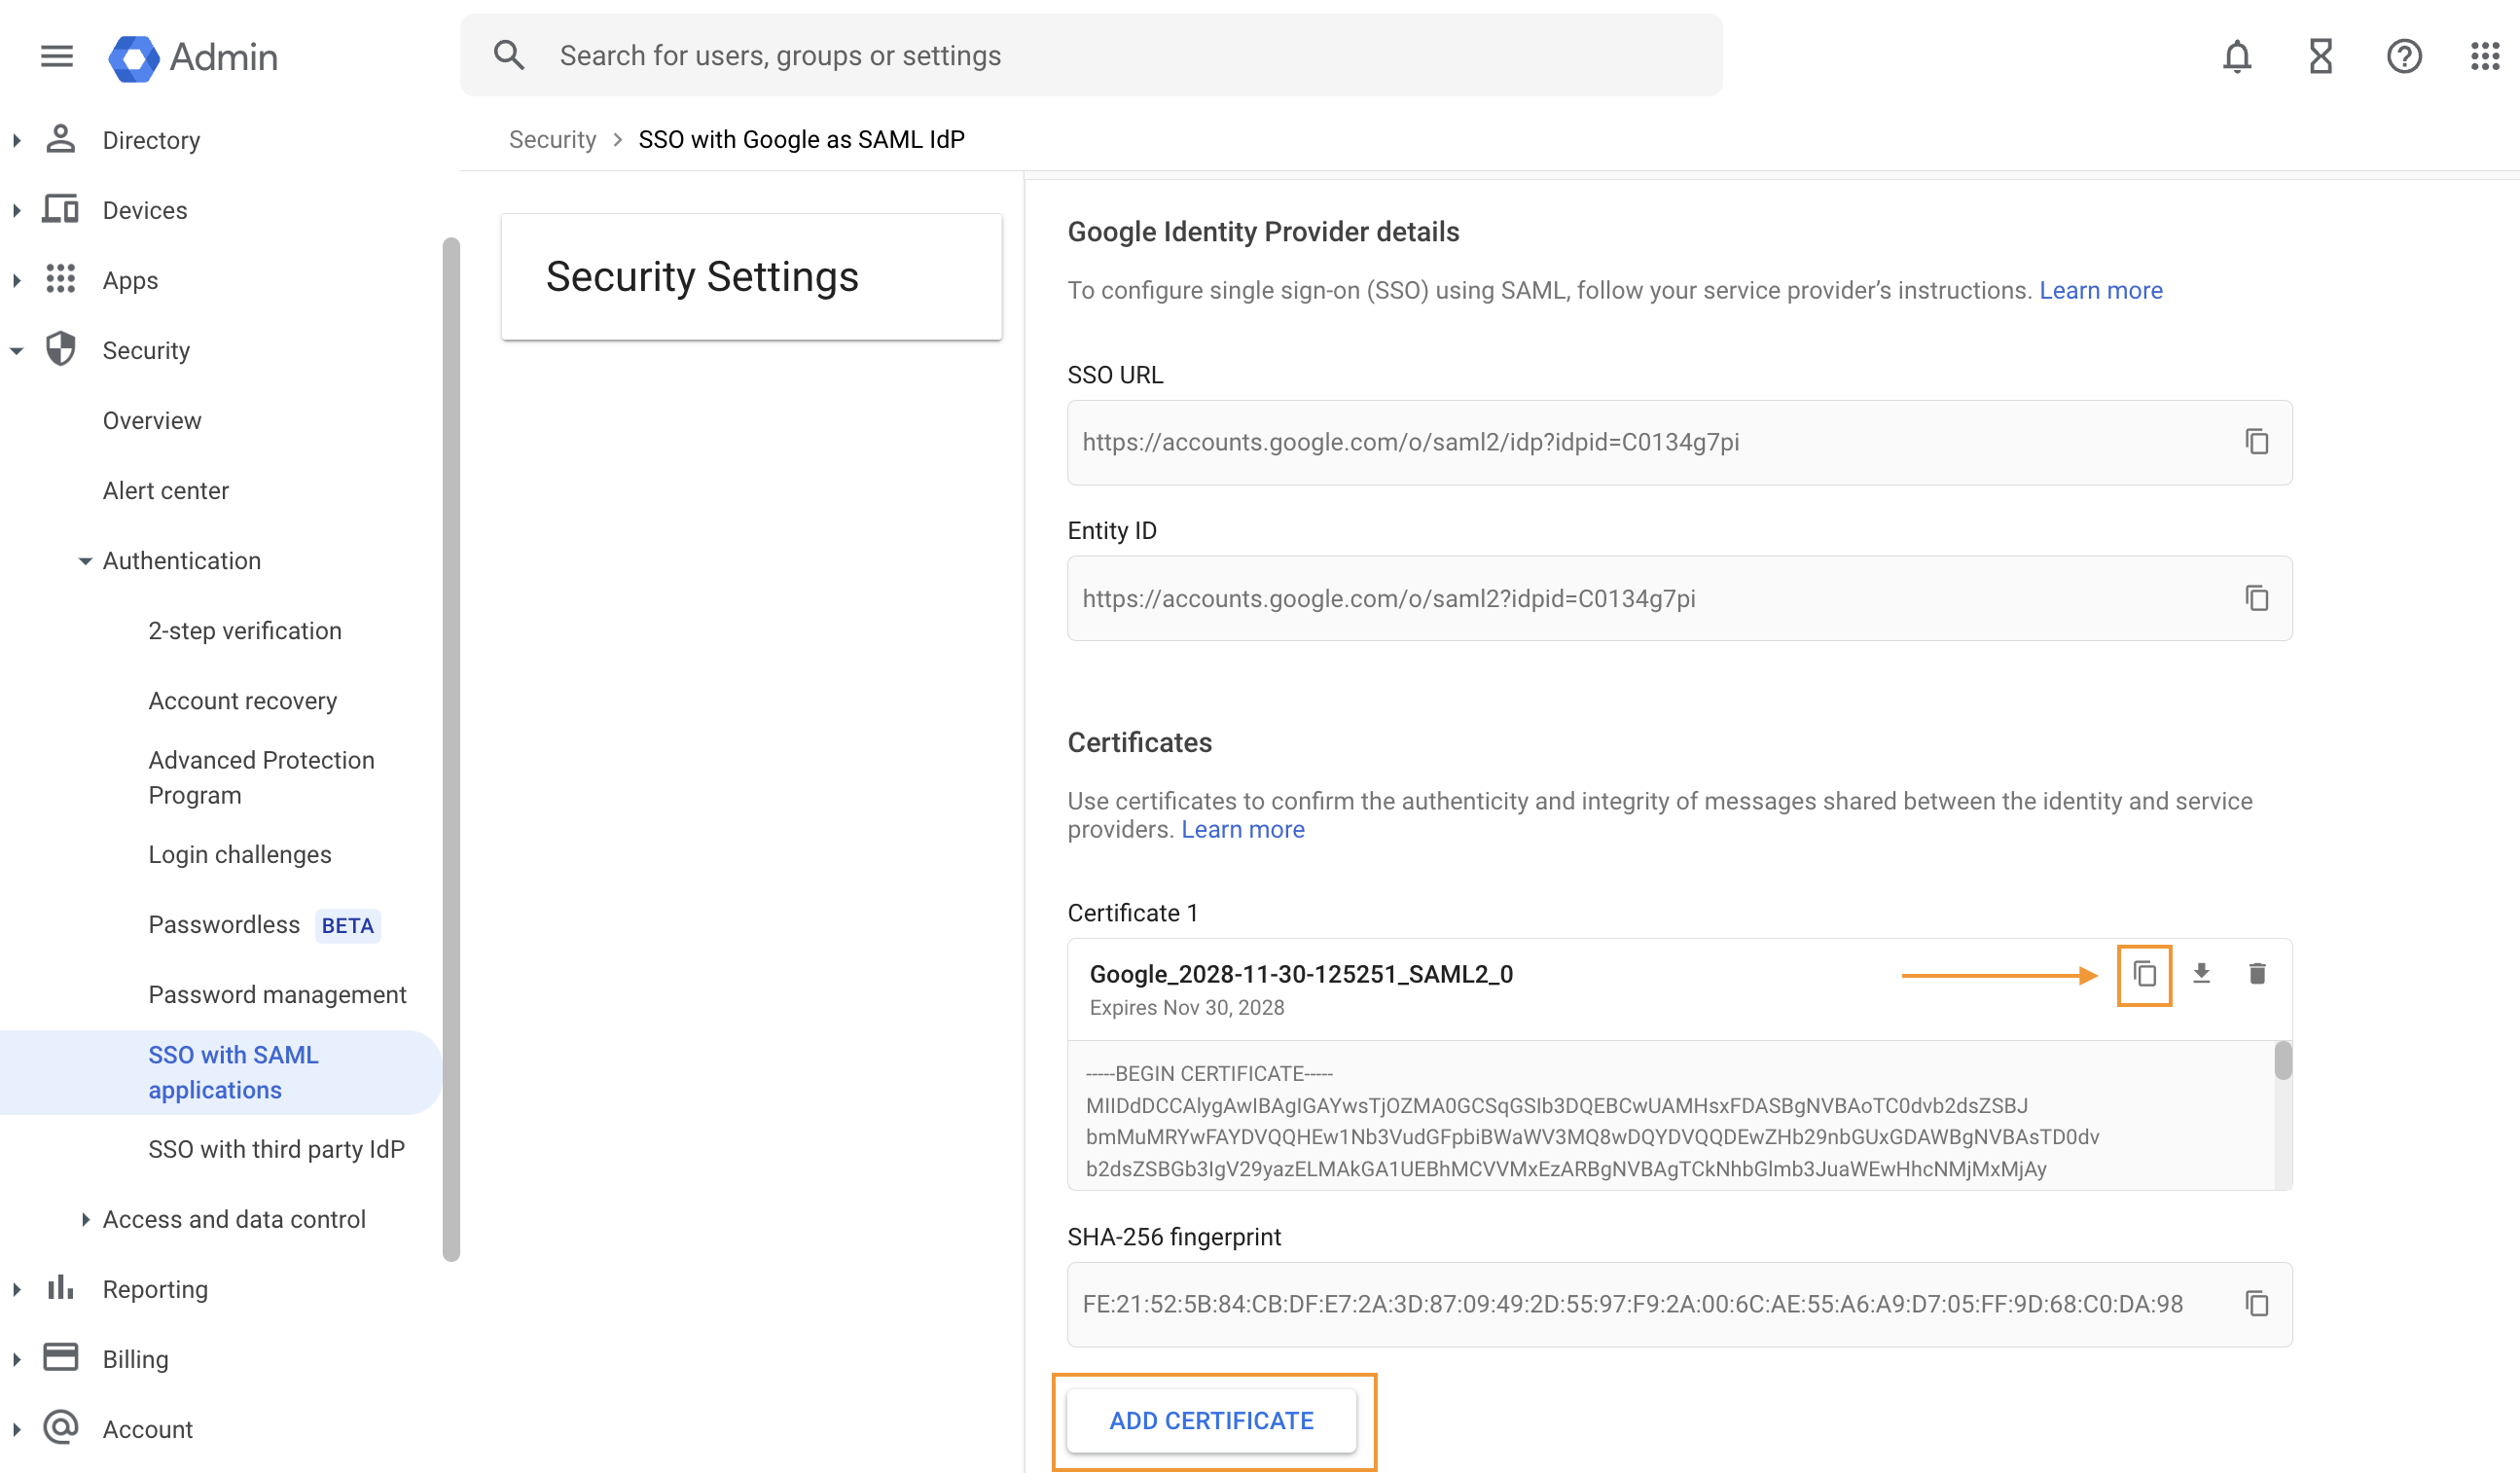Click the sidebar navigation scrollbar
Screen dimensions: 2520x1473
[451, 748]
